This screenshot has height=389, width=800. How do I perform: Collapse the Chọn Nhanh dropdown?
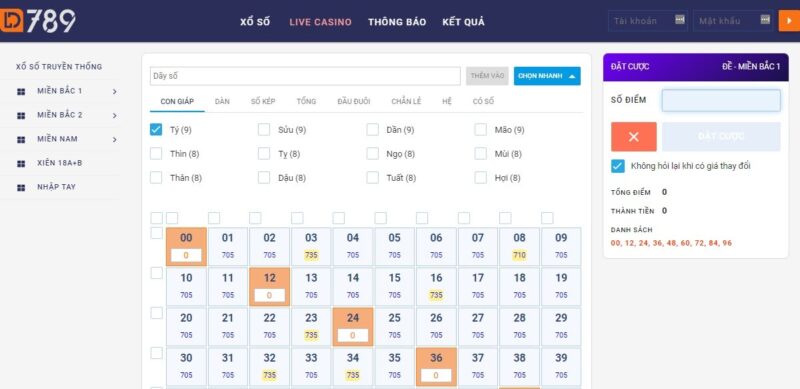[x=547, y=76]
